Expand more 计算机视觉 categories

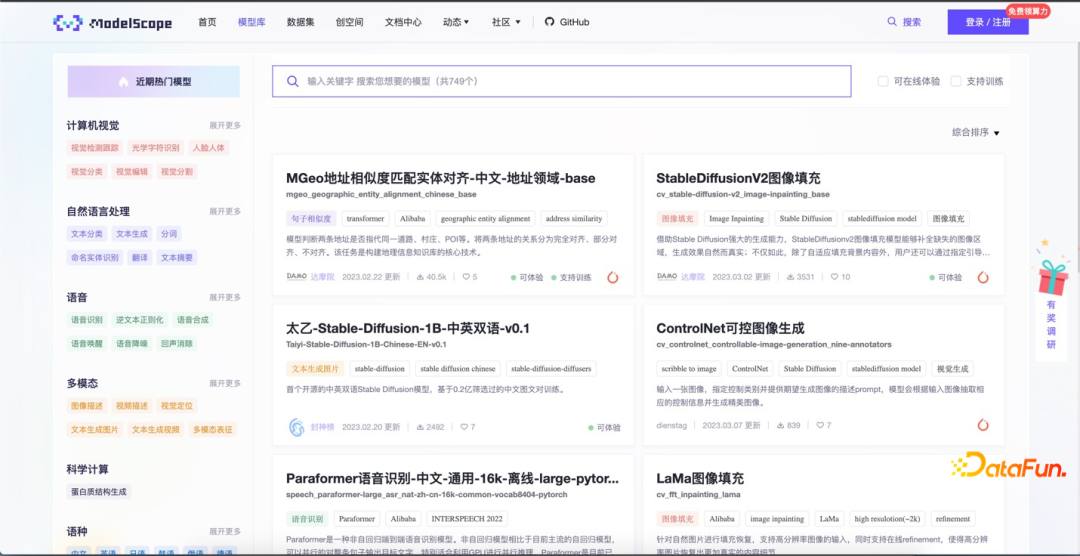pyautogui.click(x=225, y=125)
